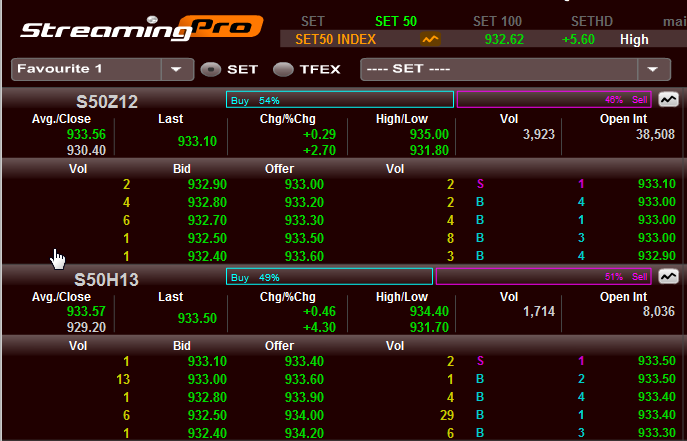The height and width of the screenshot is (441, 687).
Task: Click S50Z12 average price 933.56
Action: tap(86, 134)
